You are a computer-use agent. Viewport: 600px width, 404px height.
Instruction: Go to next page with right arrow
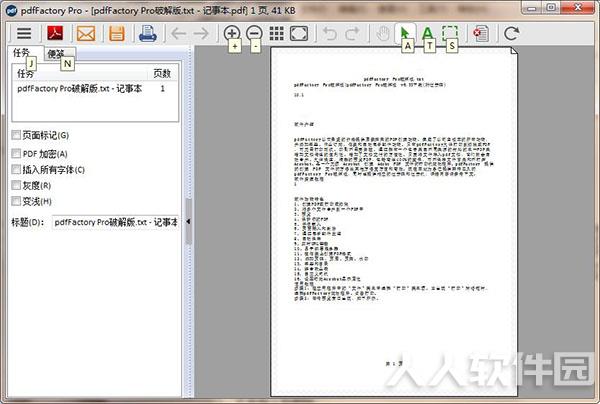201,34
